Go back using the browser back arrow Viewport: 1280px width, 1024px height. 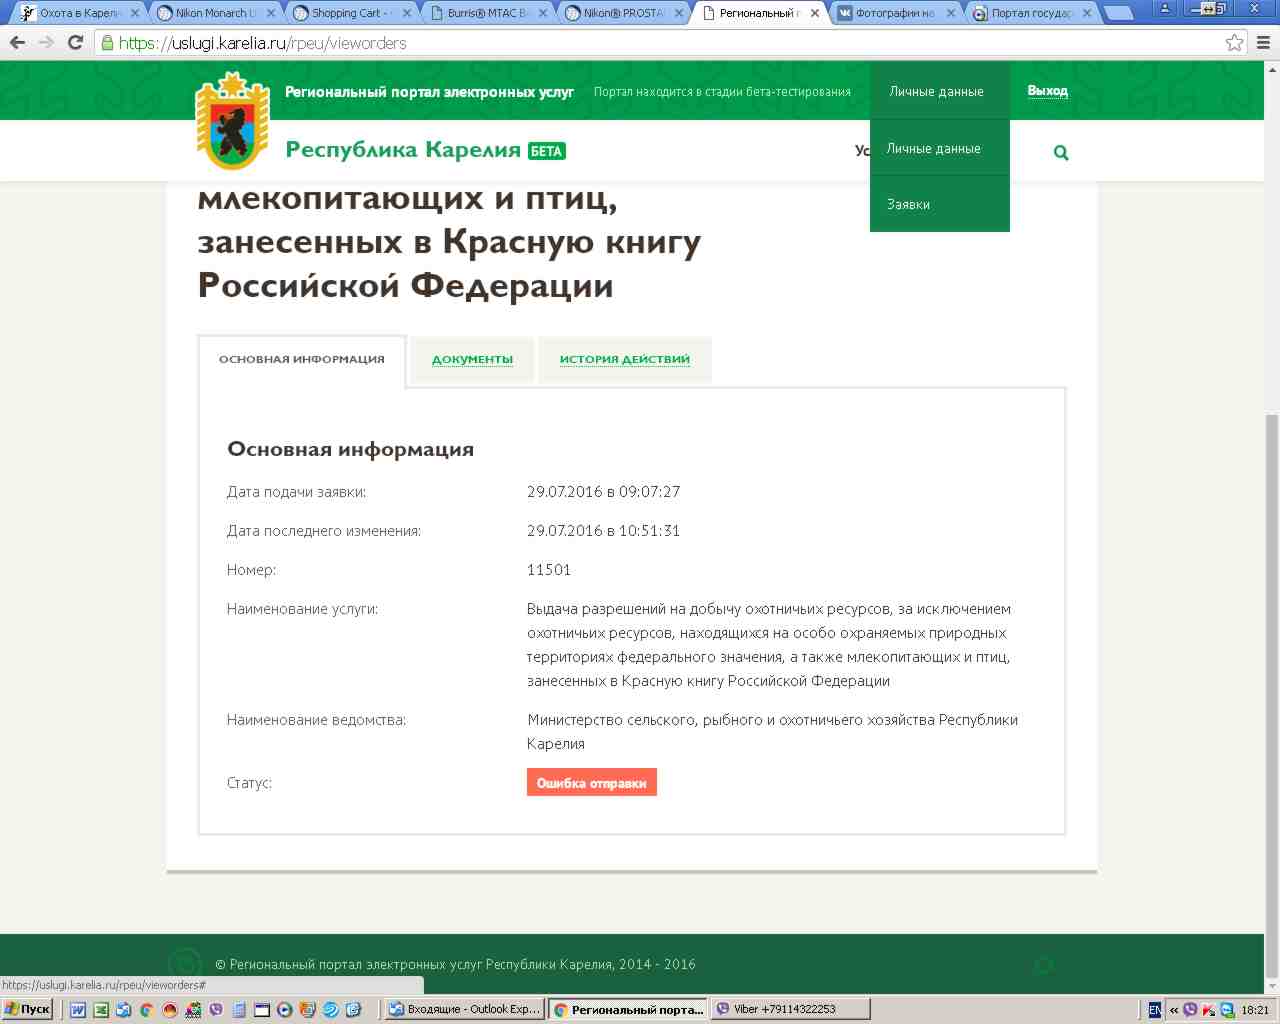click(17, 43)
